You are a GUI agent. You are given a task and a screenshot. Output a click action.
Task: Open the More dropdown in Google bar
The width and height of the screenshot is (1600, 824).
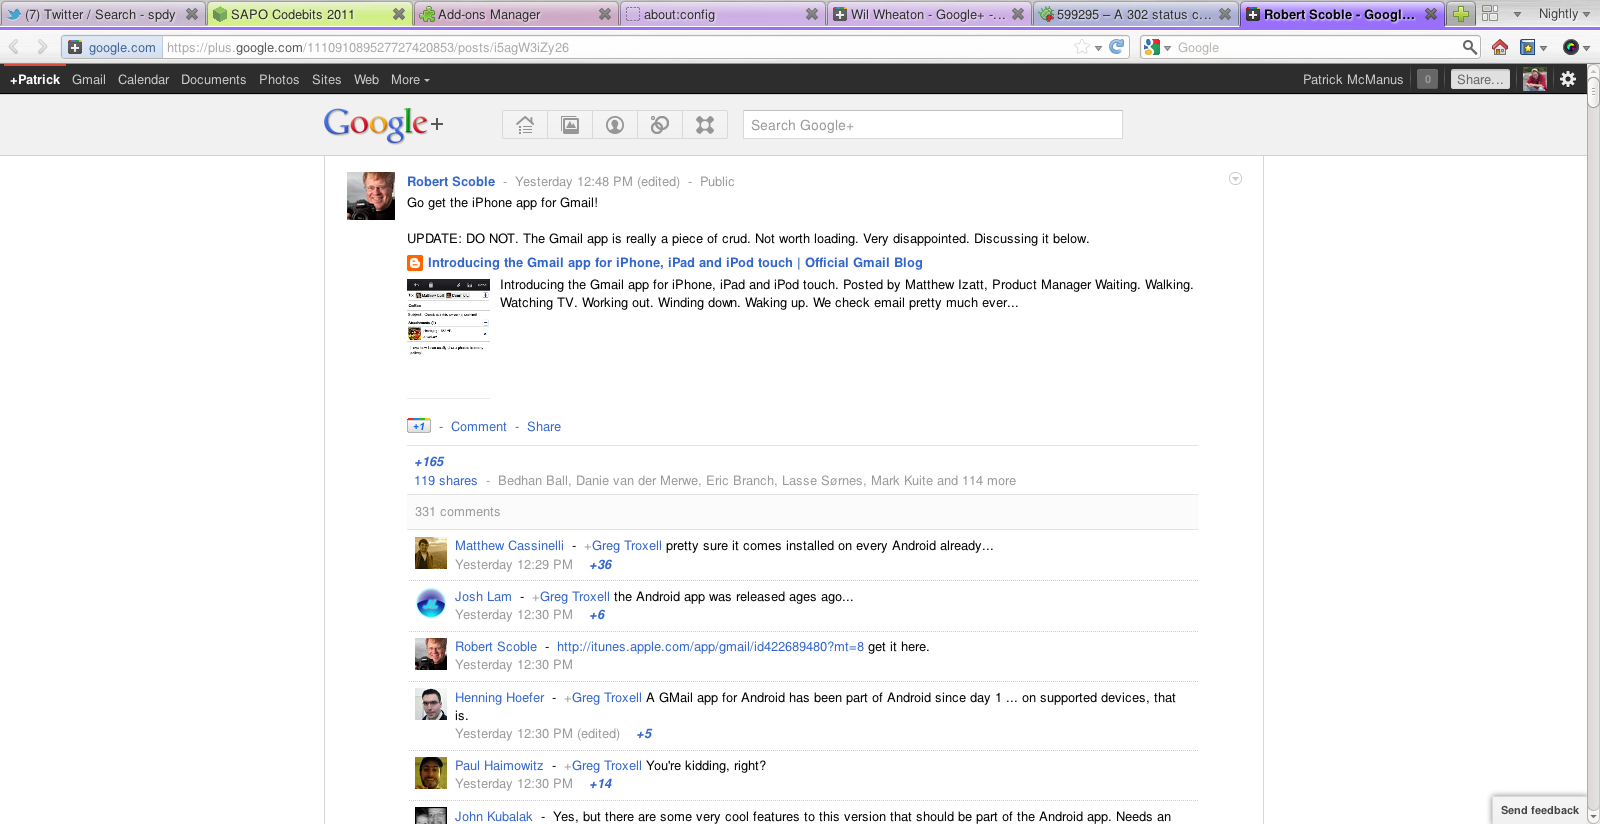pyautogui.click(x=410, y=79)
